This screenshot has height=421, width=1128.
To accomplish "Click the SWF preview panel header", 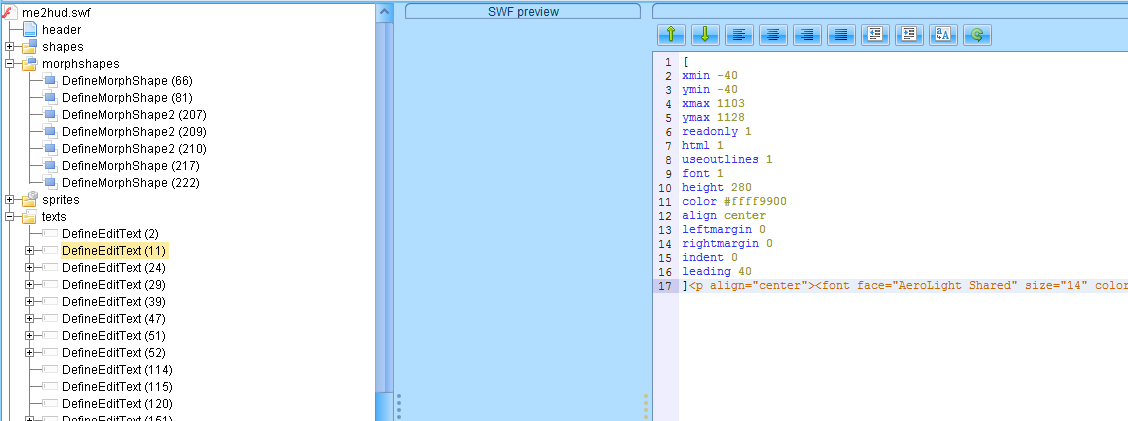I will click(522, 12).
